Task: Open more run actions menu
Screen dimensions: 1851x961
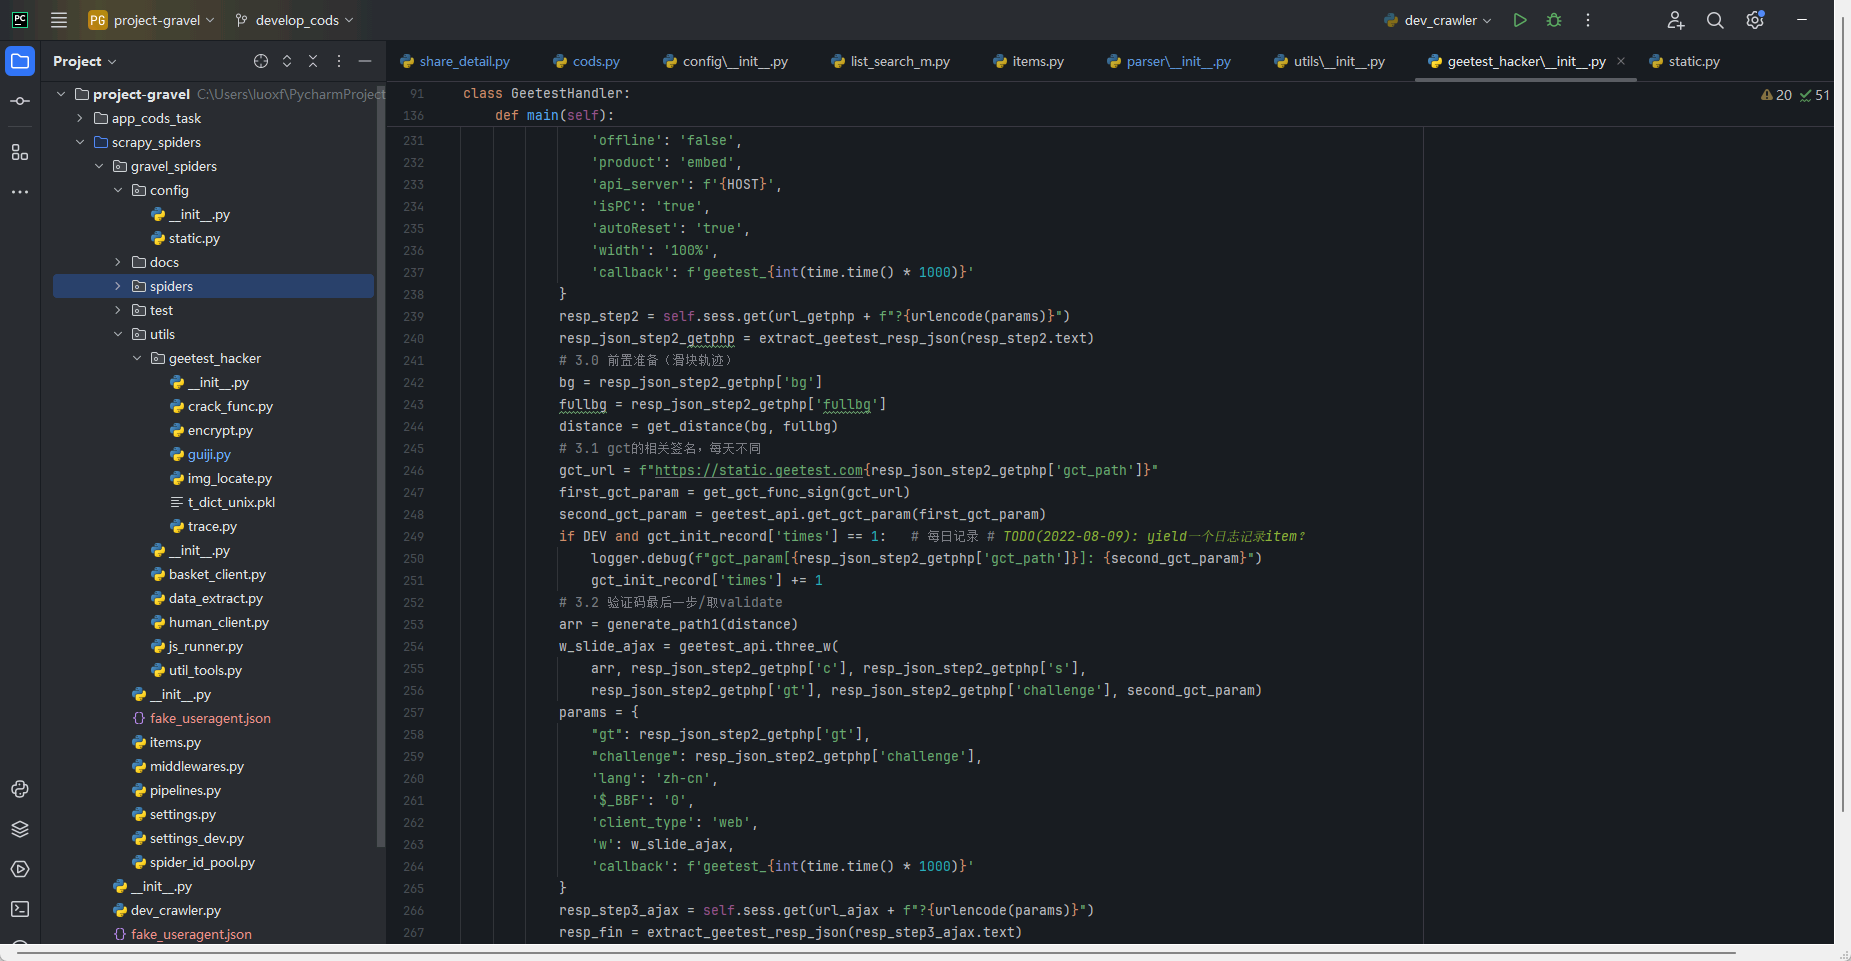Action: point(1588,20)
